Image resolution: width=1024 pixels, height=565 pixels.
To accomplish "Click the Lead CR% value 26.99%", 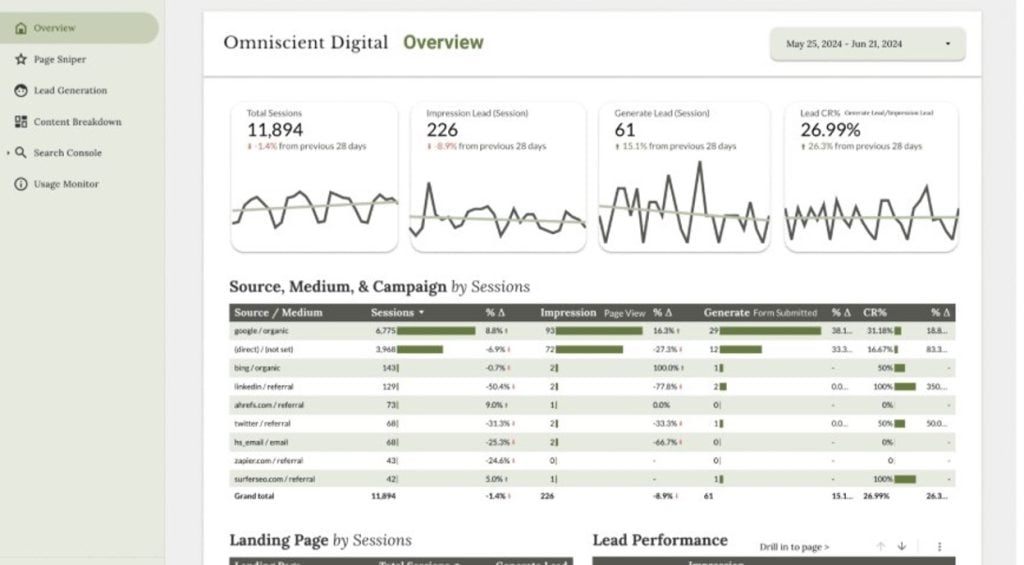I will (830, 129).
